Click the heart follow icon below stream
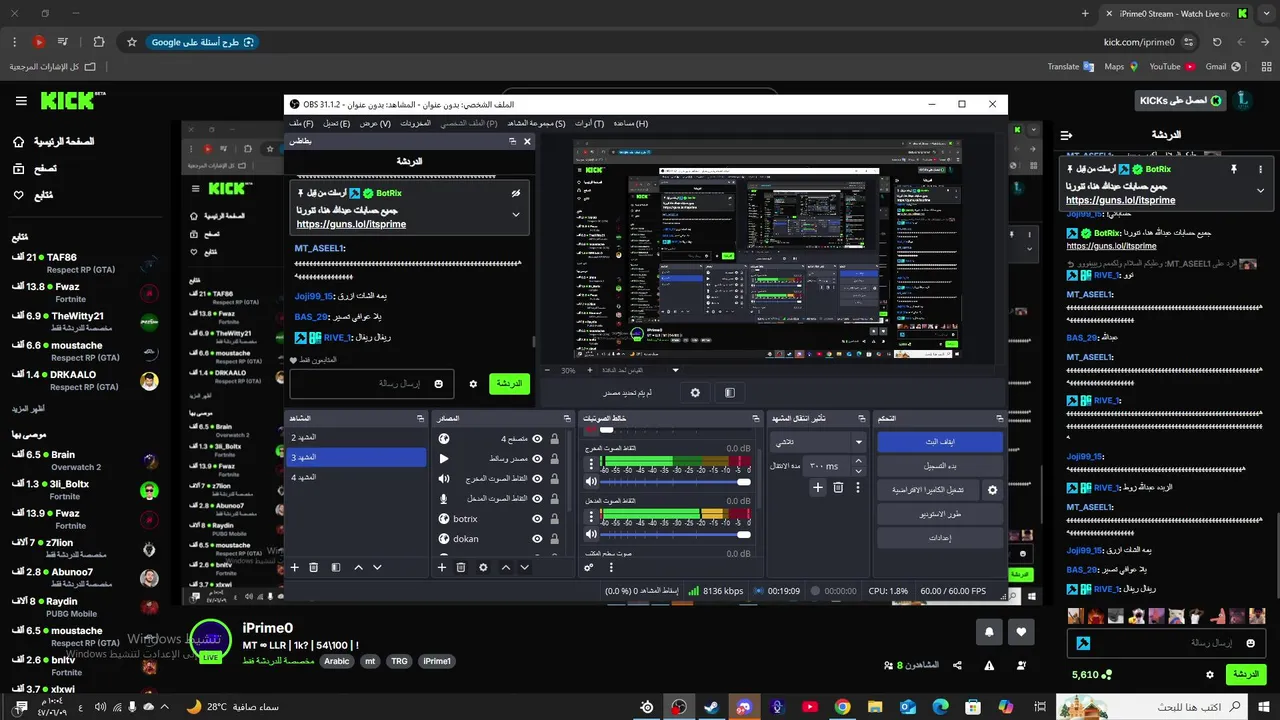The height and width of the screenshot is (720, 1280). (1021, 632)
